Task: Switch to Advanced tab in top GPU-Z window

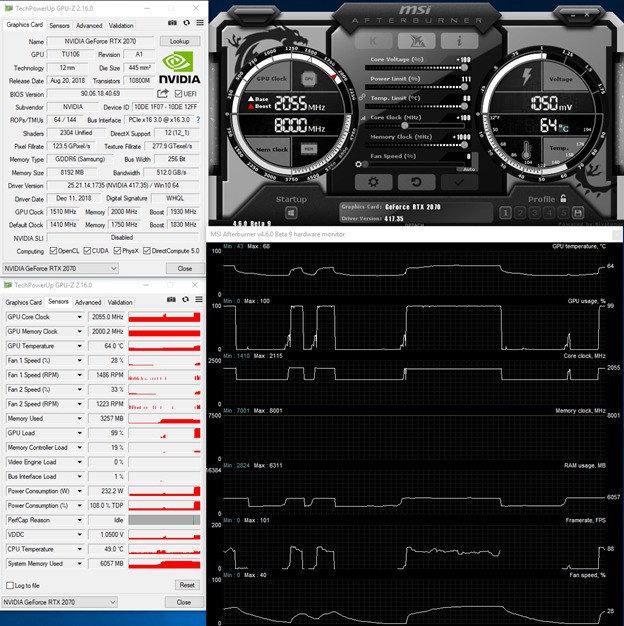Action: pos(89,25)
